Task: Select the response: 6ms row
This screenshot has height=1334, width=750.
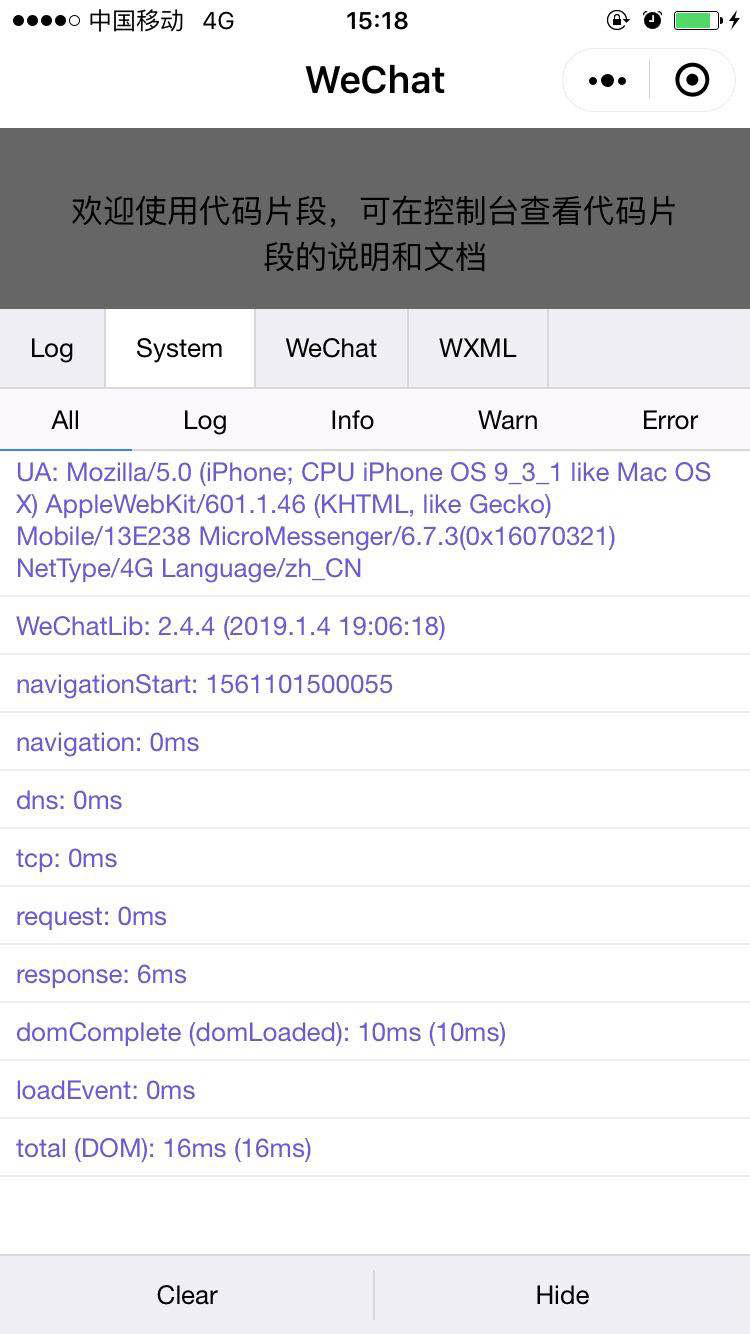Action: pos(375,974)
